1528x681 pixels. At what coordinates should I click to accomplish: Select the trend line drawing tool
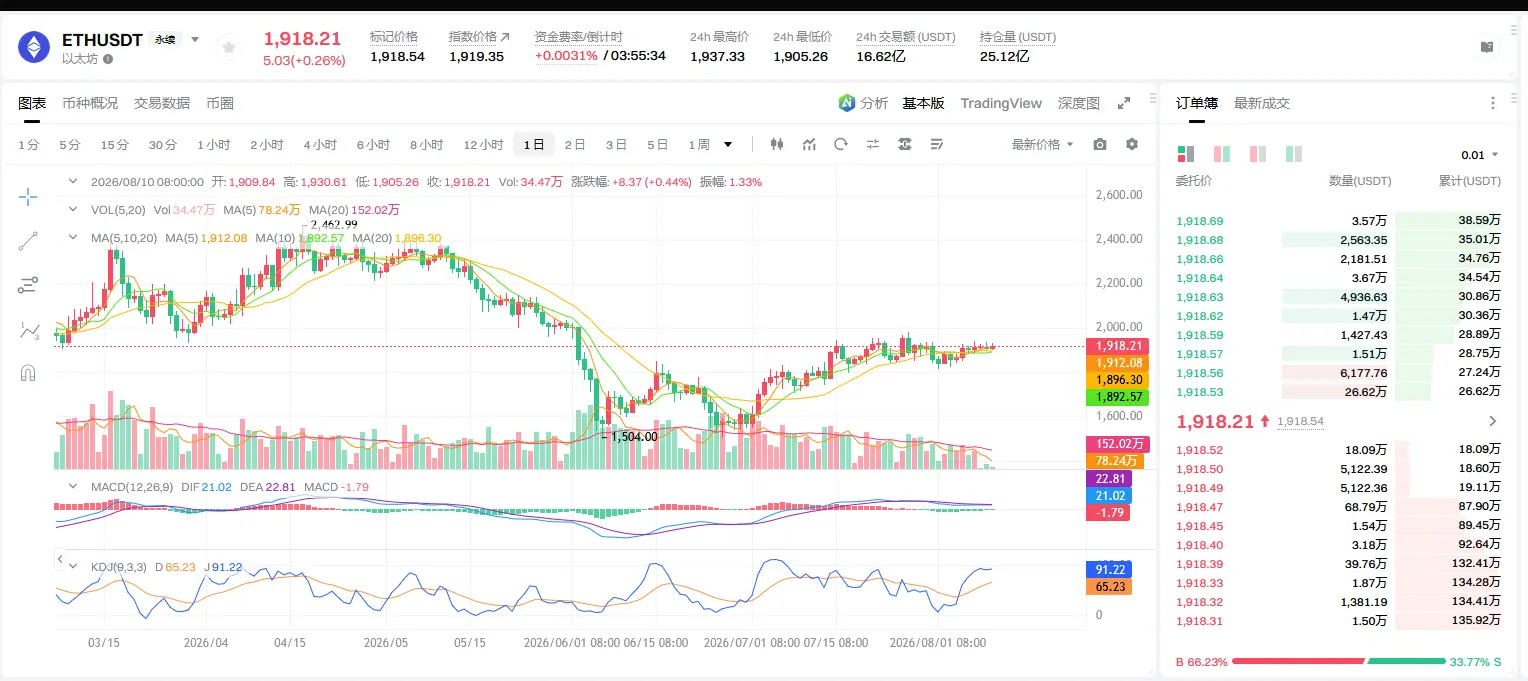pyautogui.click(x=28, y=241)
